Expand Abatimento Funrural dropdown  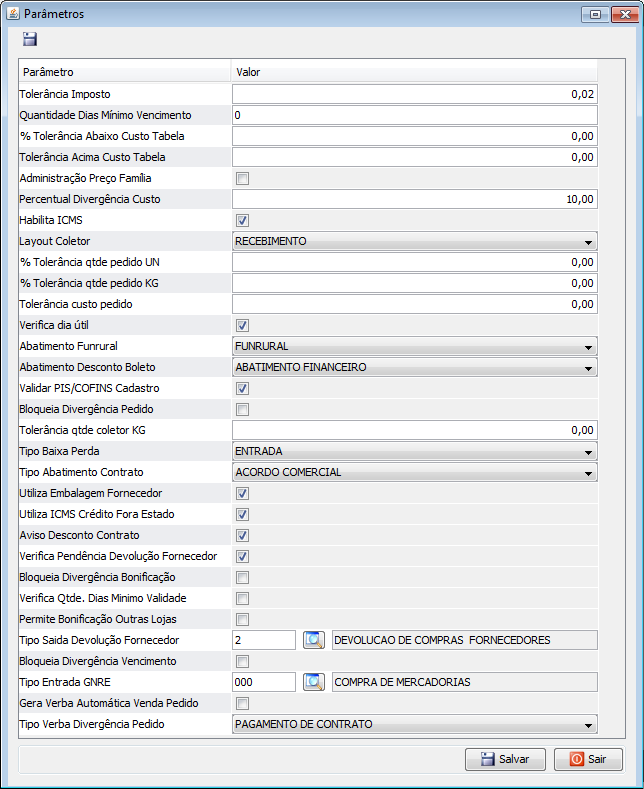point(415,346)
